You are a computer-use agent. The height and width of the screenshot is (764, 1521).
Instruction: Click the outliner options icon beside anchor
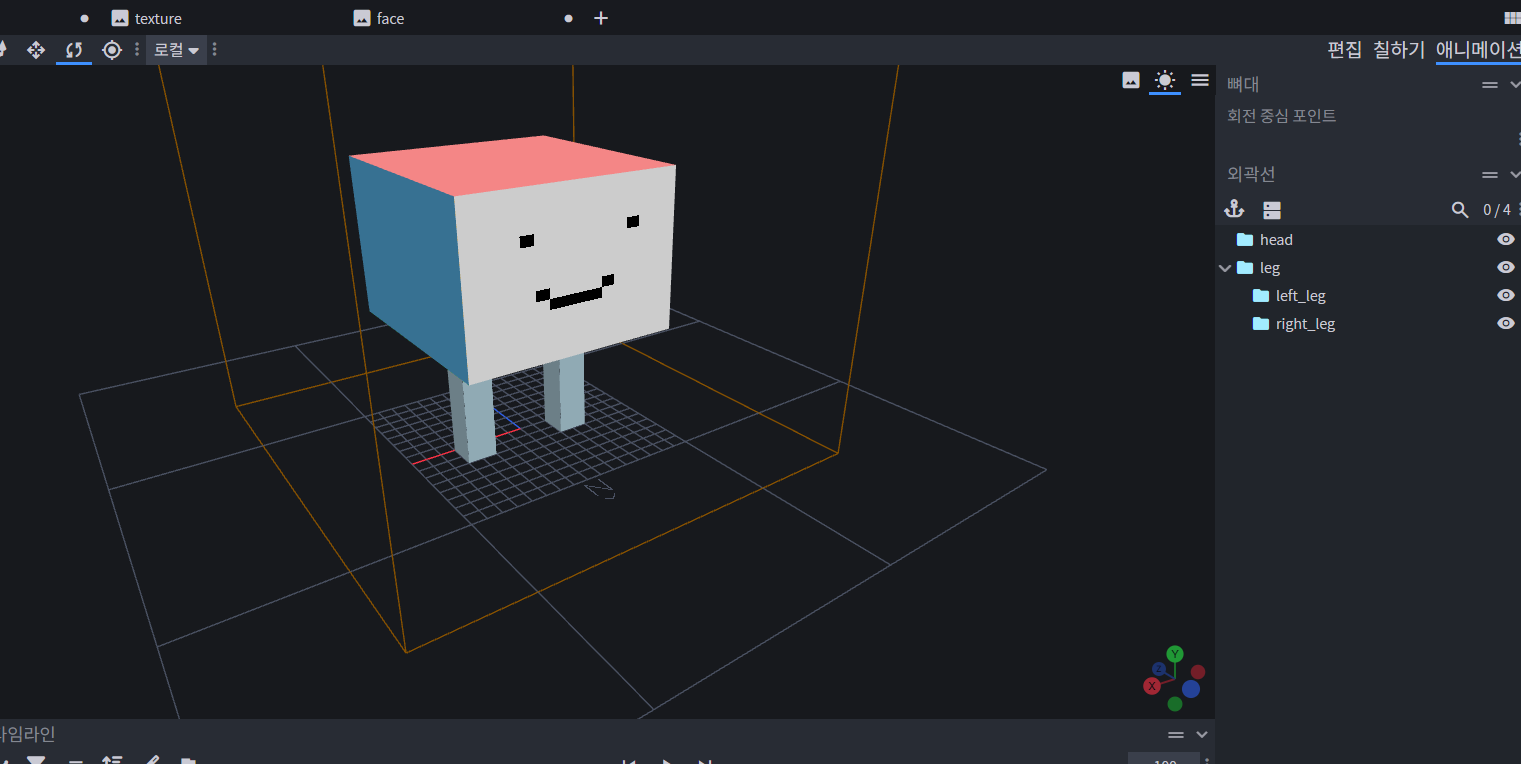click(x=1271, y=210)
